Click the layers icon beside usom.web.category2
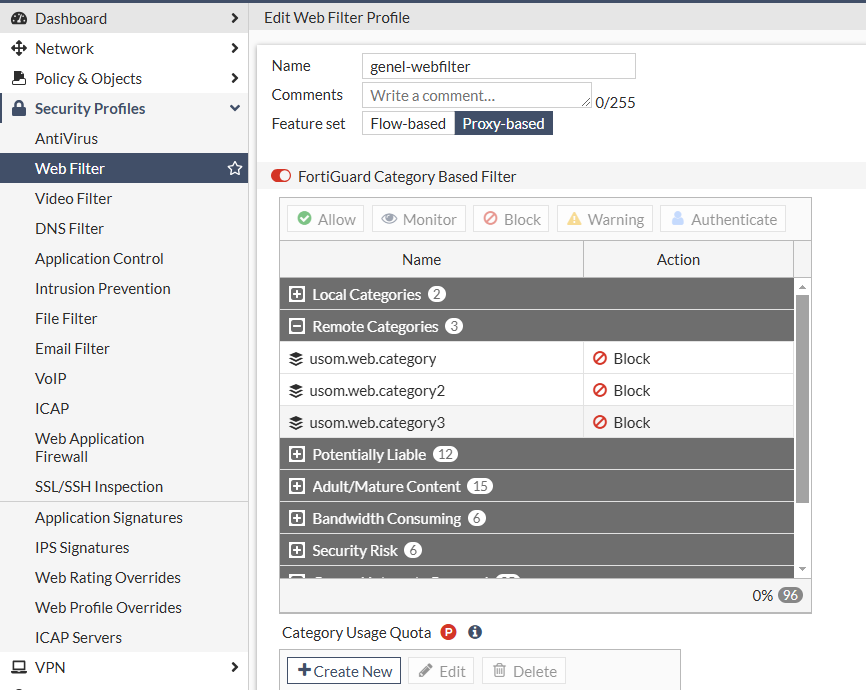The width and height of the screenshot is (866, 690). [296, 391]
